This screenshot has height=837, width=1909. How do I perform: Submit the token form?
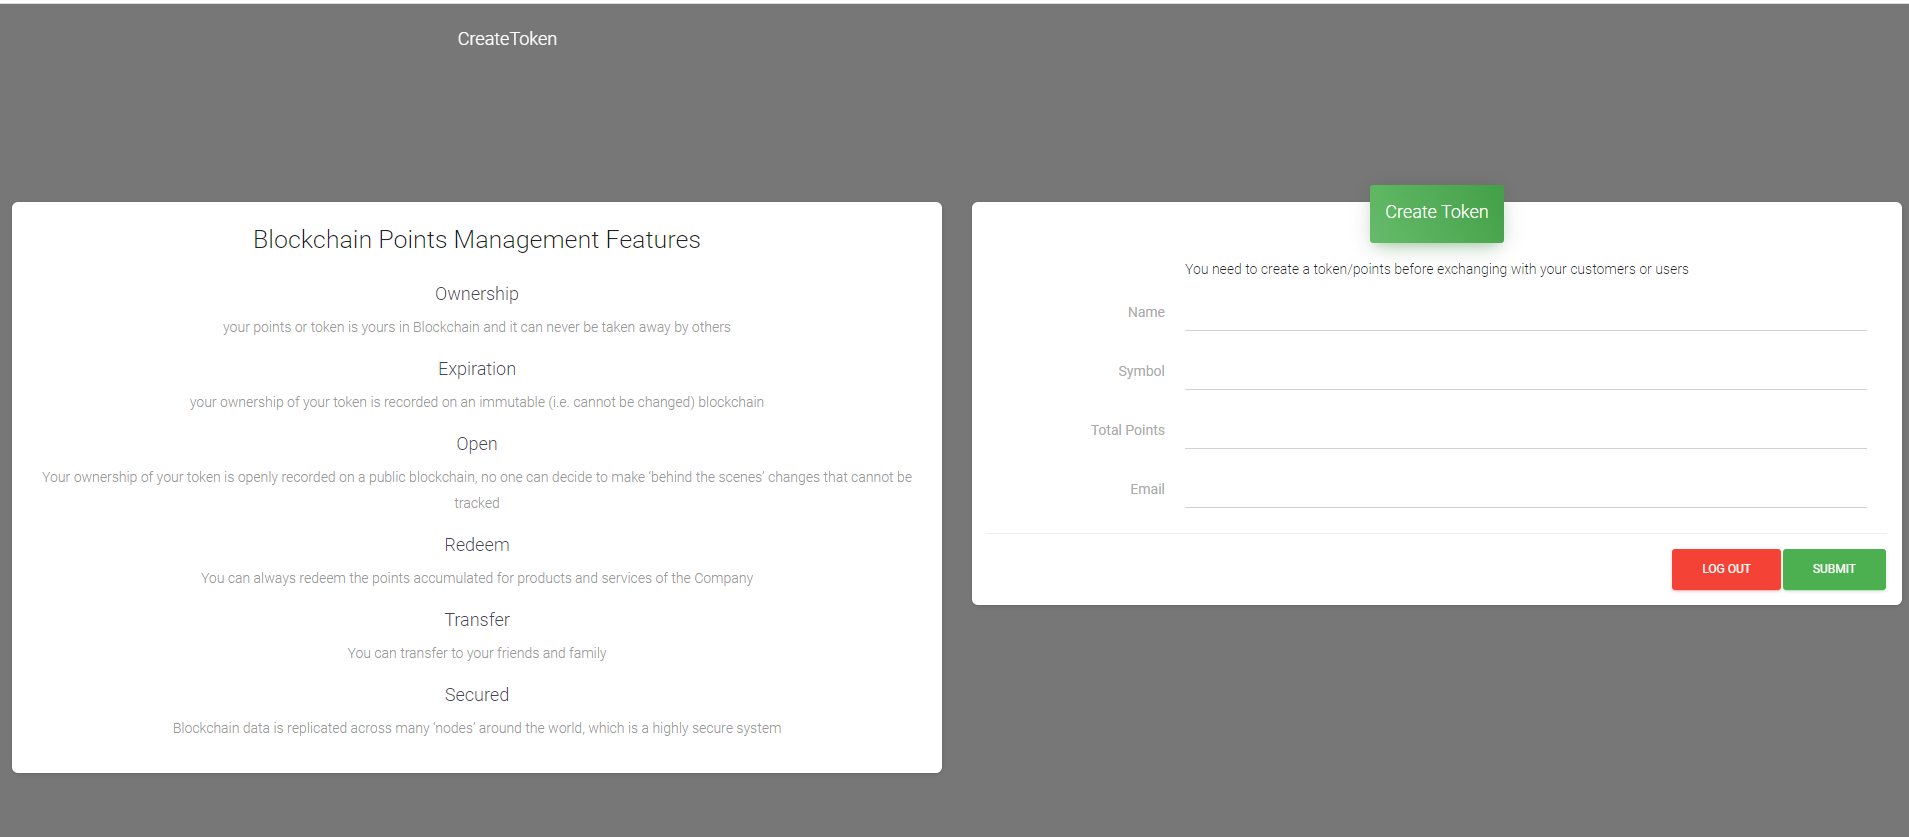pyautogui.click(x=1833, y=569)
